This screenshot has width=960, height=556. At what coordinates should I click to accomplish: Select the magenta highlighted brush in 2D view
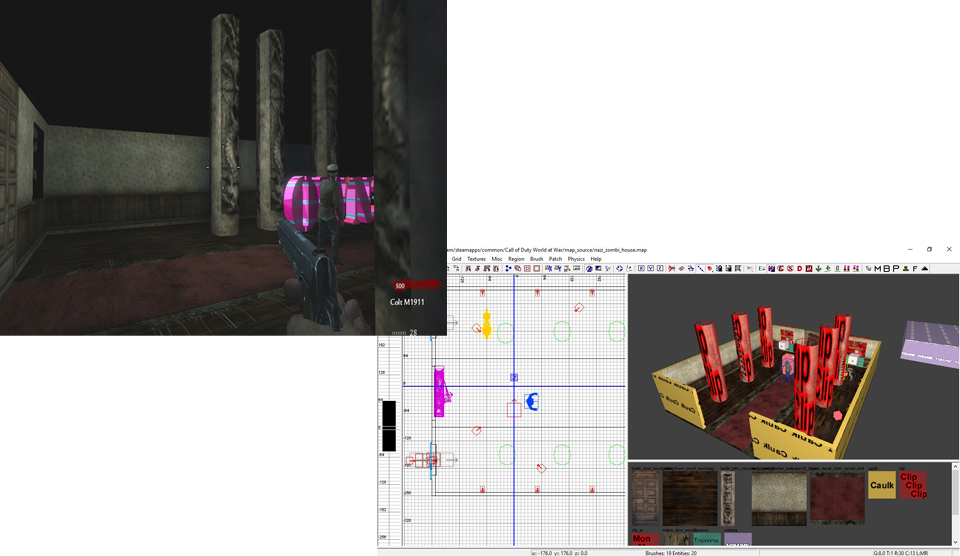[440, 392]
